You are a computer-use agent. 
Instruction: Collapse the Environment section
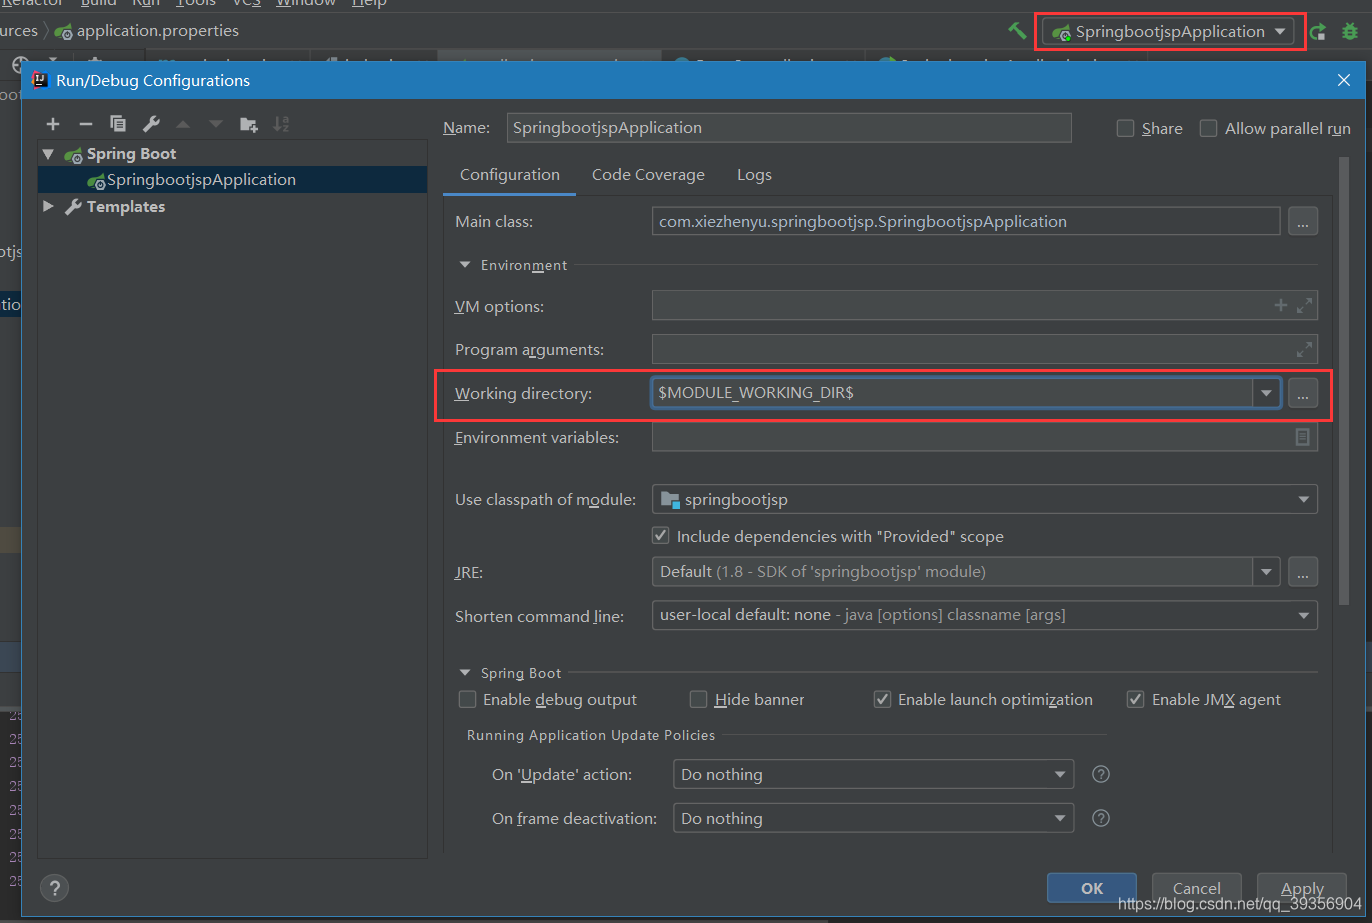coord(464,265)
